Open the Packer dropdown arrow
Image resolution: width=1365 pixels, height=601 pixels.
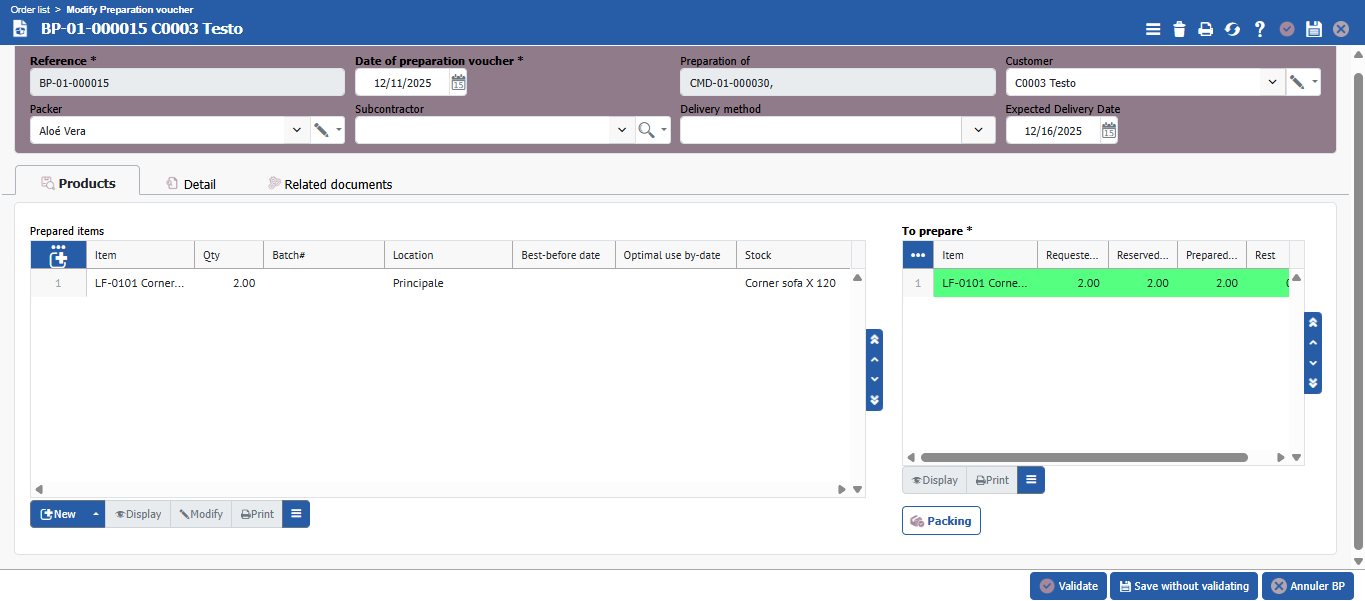[x=296, y=130]
